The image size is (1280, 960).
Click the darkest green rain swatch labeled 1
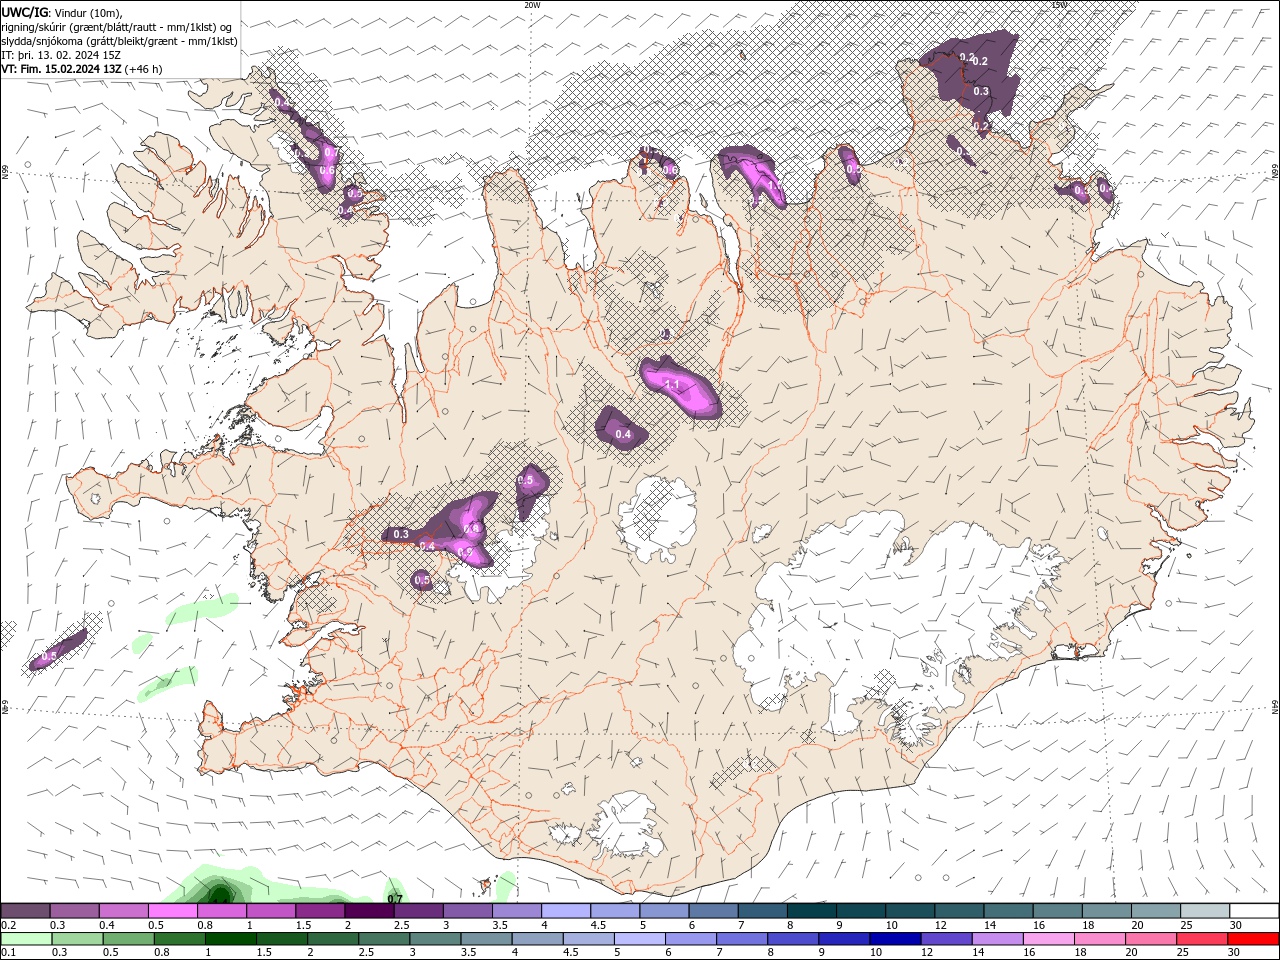point(232,939)
